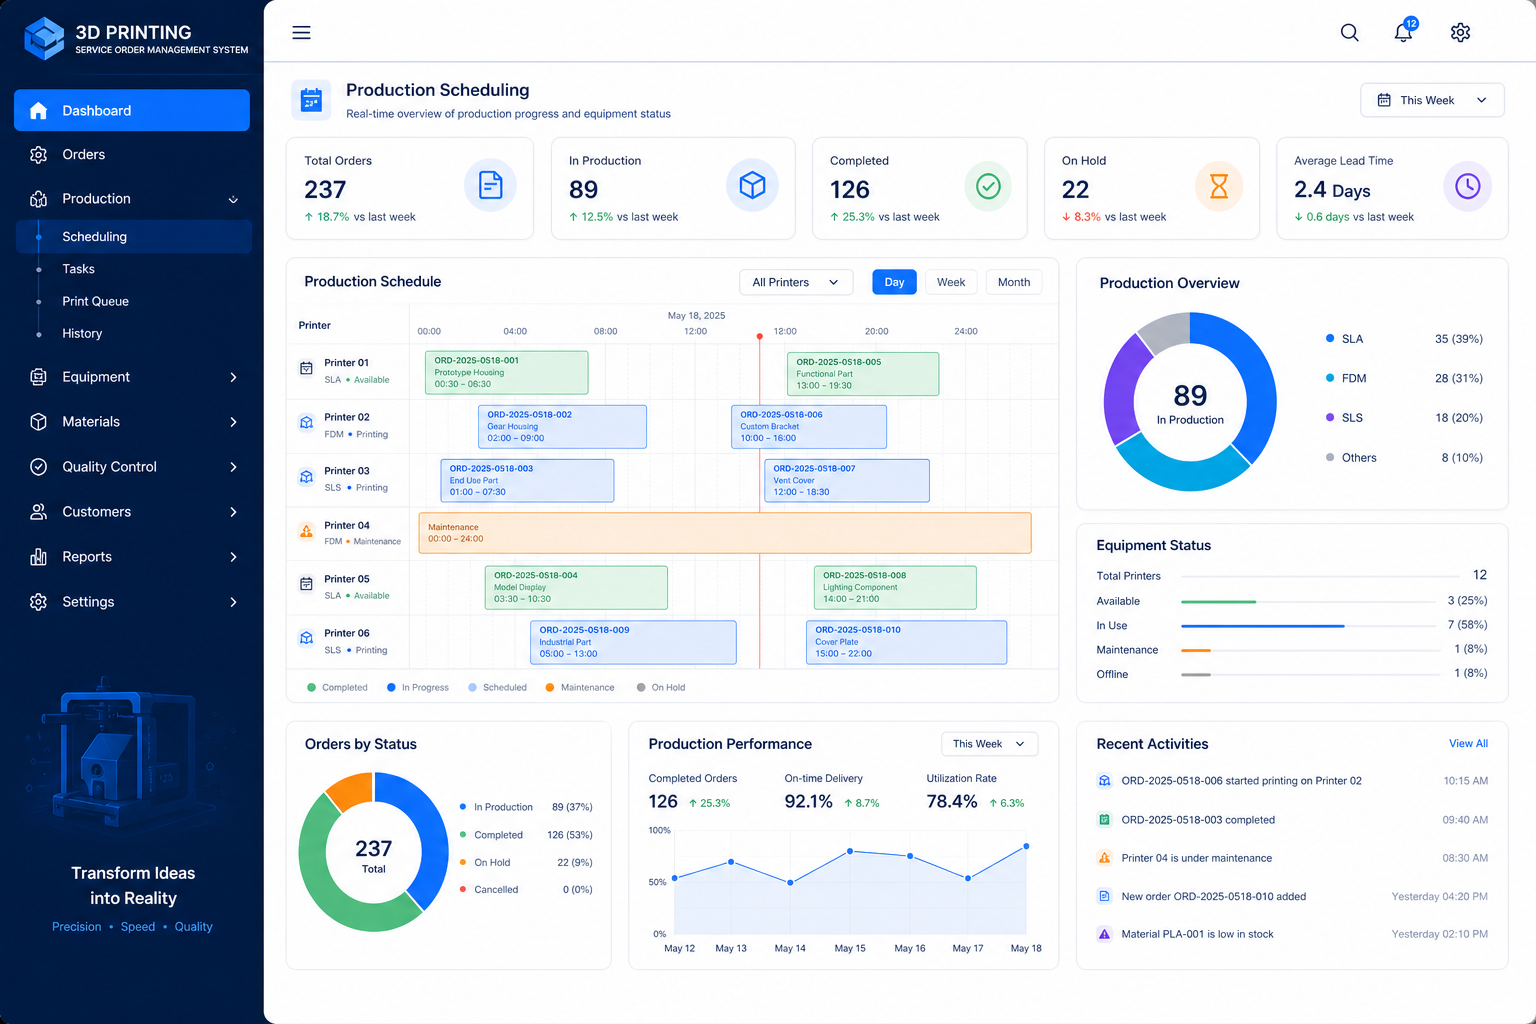Viewport: 1536px width, 1024px height.
Task: Click the red current-time marker line
Action: coord(759,500)
